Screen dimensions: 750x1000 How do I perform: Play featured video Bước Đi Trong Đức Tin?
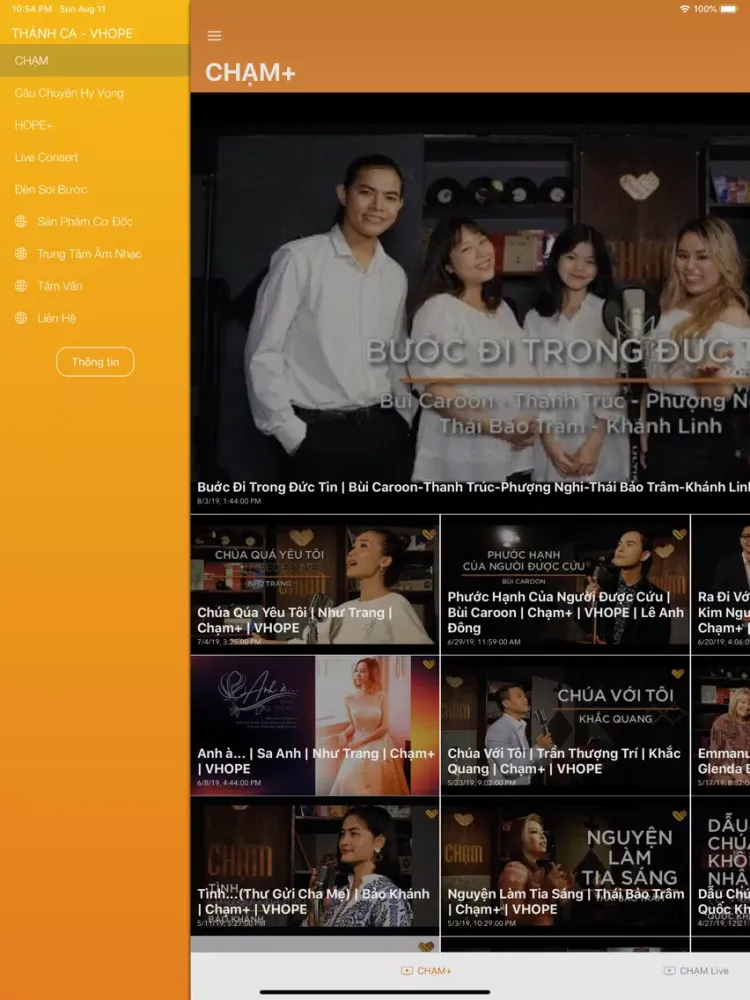coord(470,303)
